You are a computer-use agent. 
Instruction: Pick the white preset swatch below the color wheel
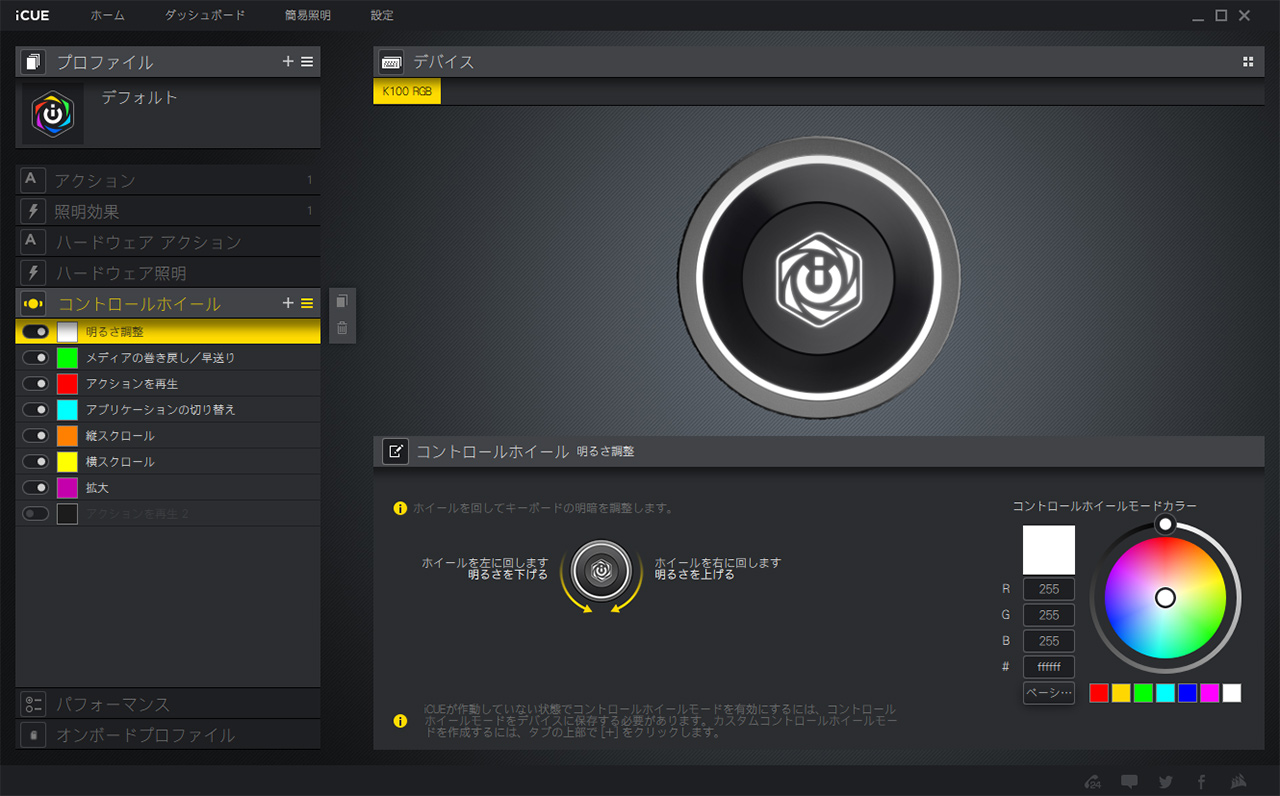coord(1231,693)
